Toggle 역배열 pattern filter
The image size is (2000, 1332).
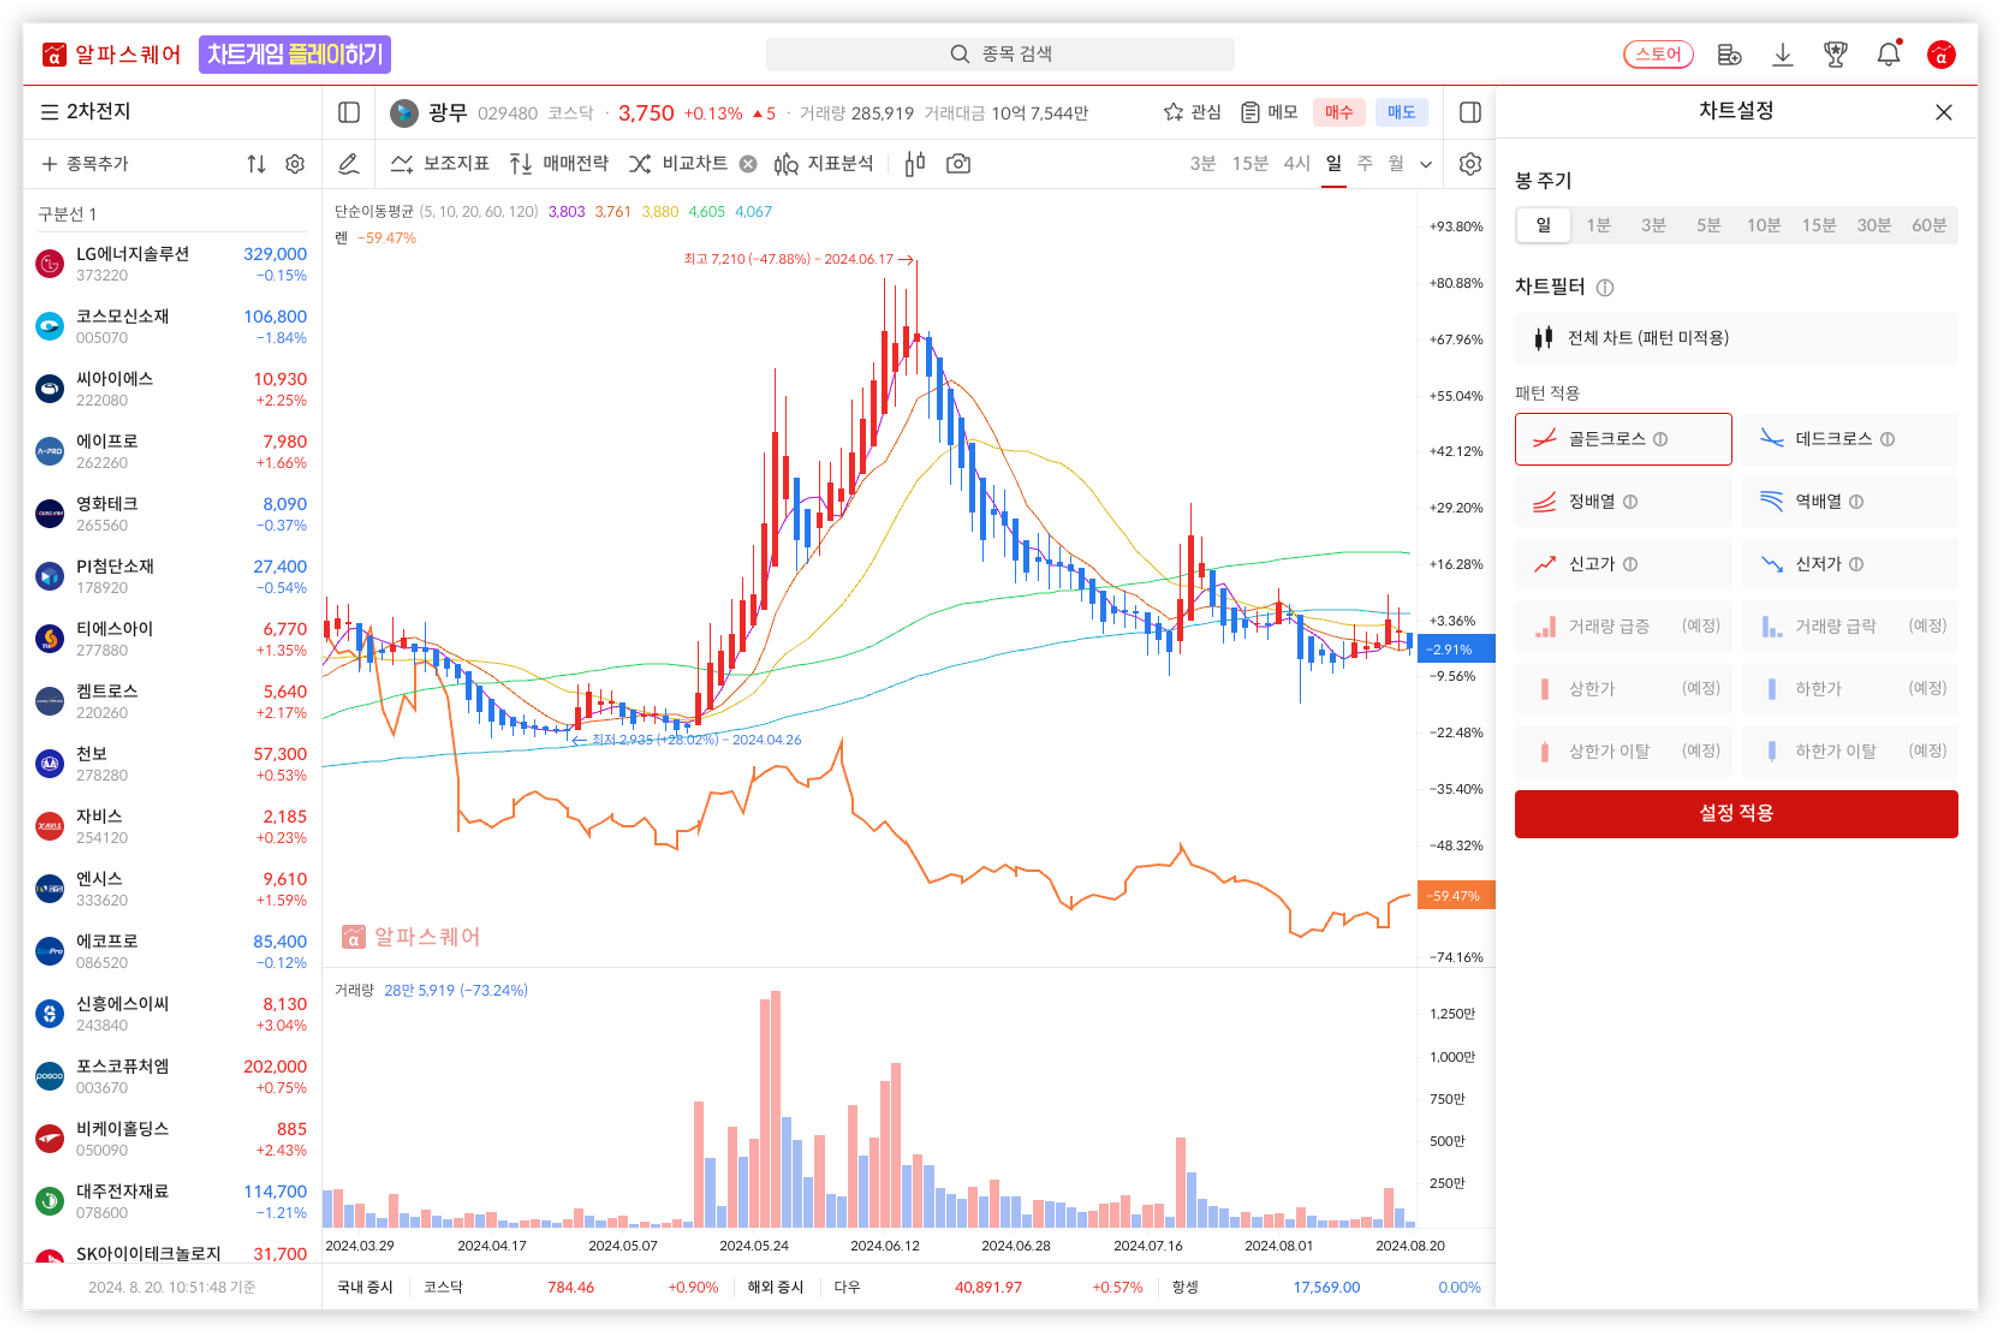tap(1849, 502)
